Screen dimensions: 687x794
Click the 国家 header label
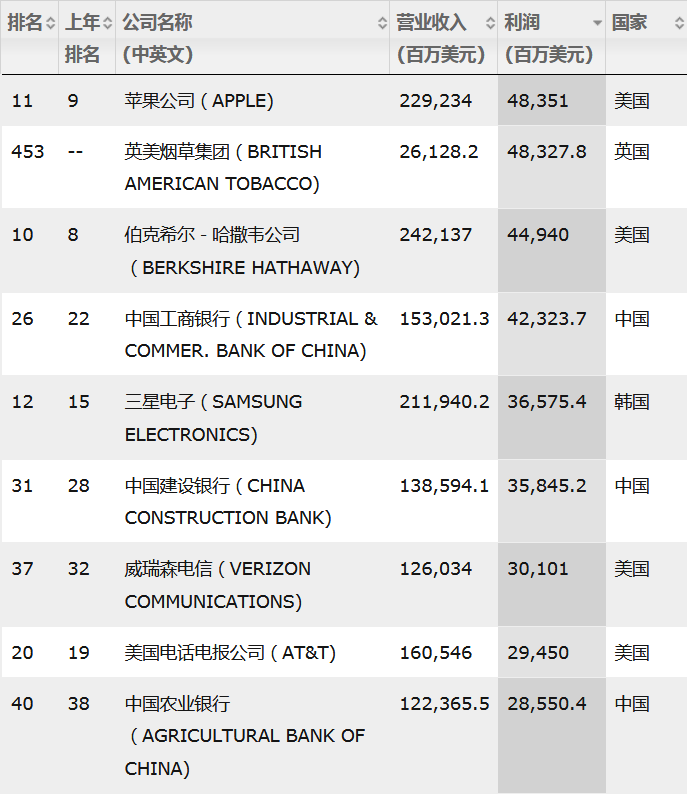(x=630, y=23)
